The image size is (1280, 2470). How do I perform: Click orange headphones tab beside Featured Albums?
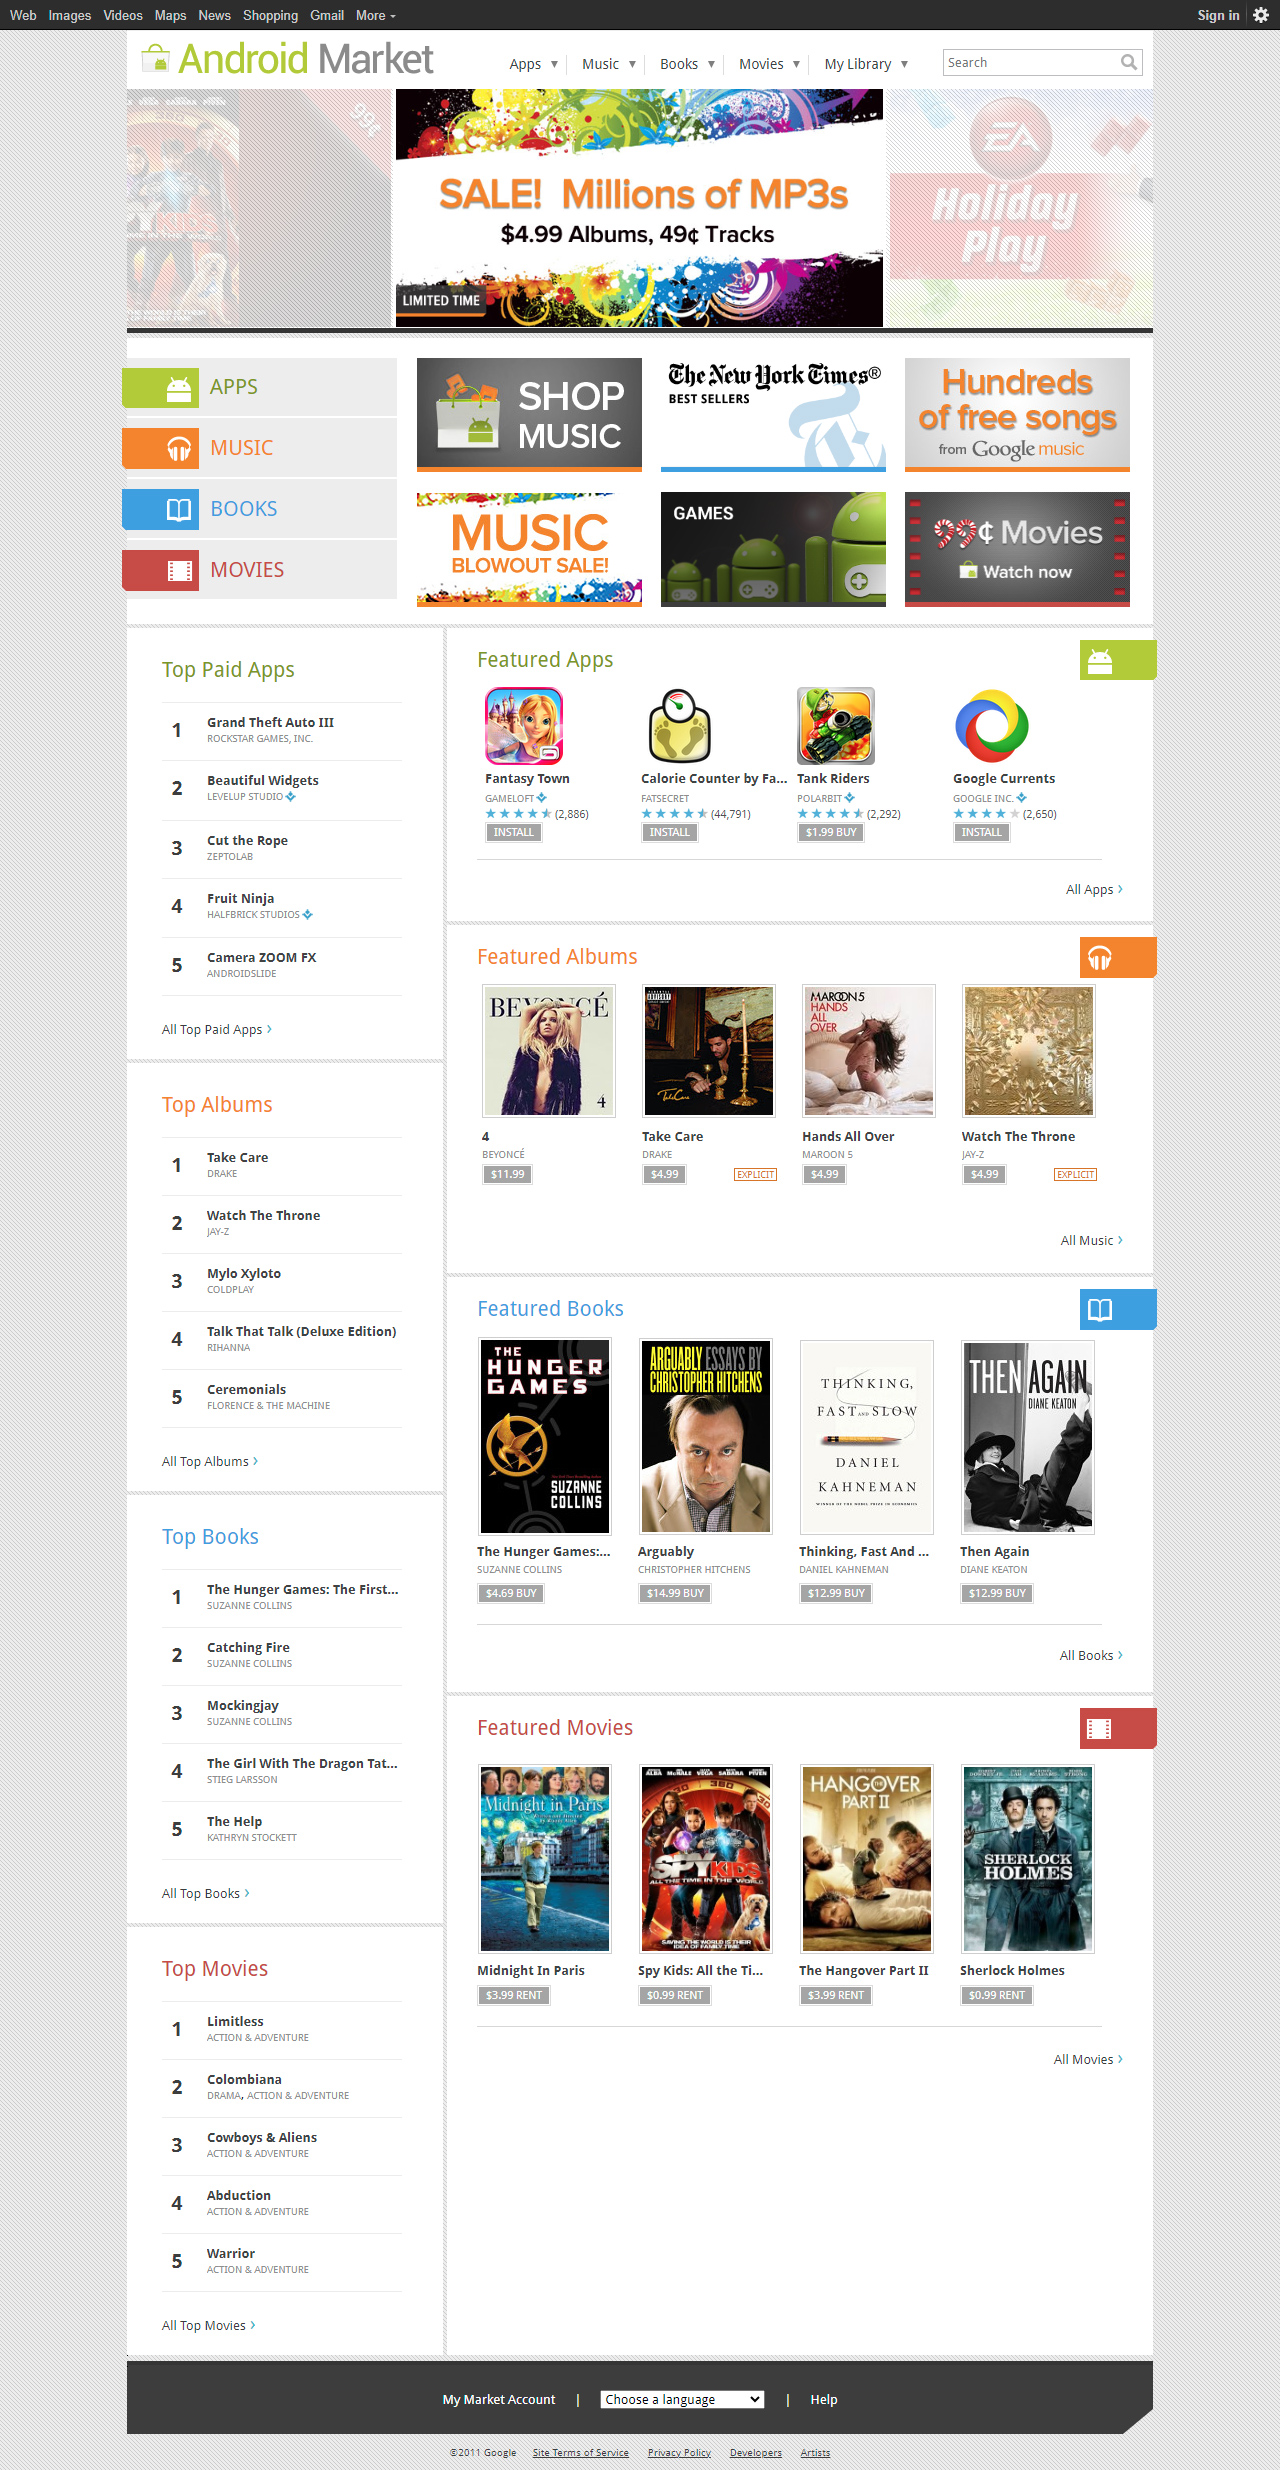(x=1118, y=957)
